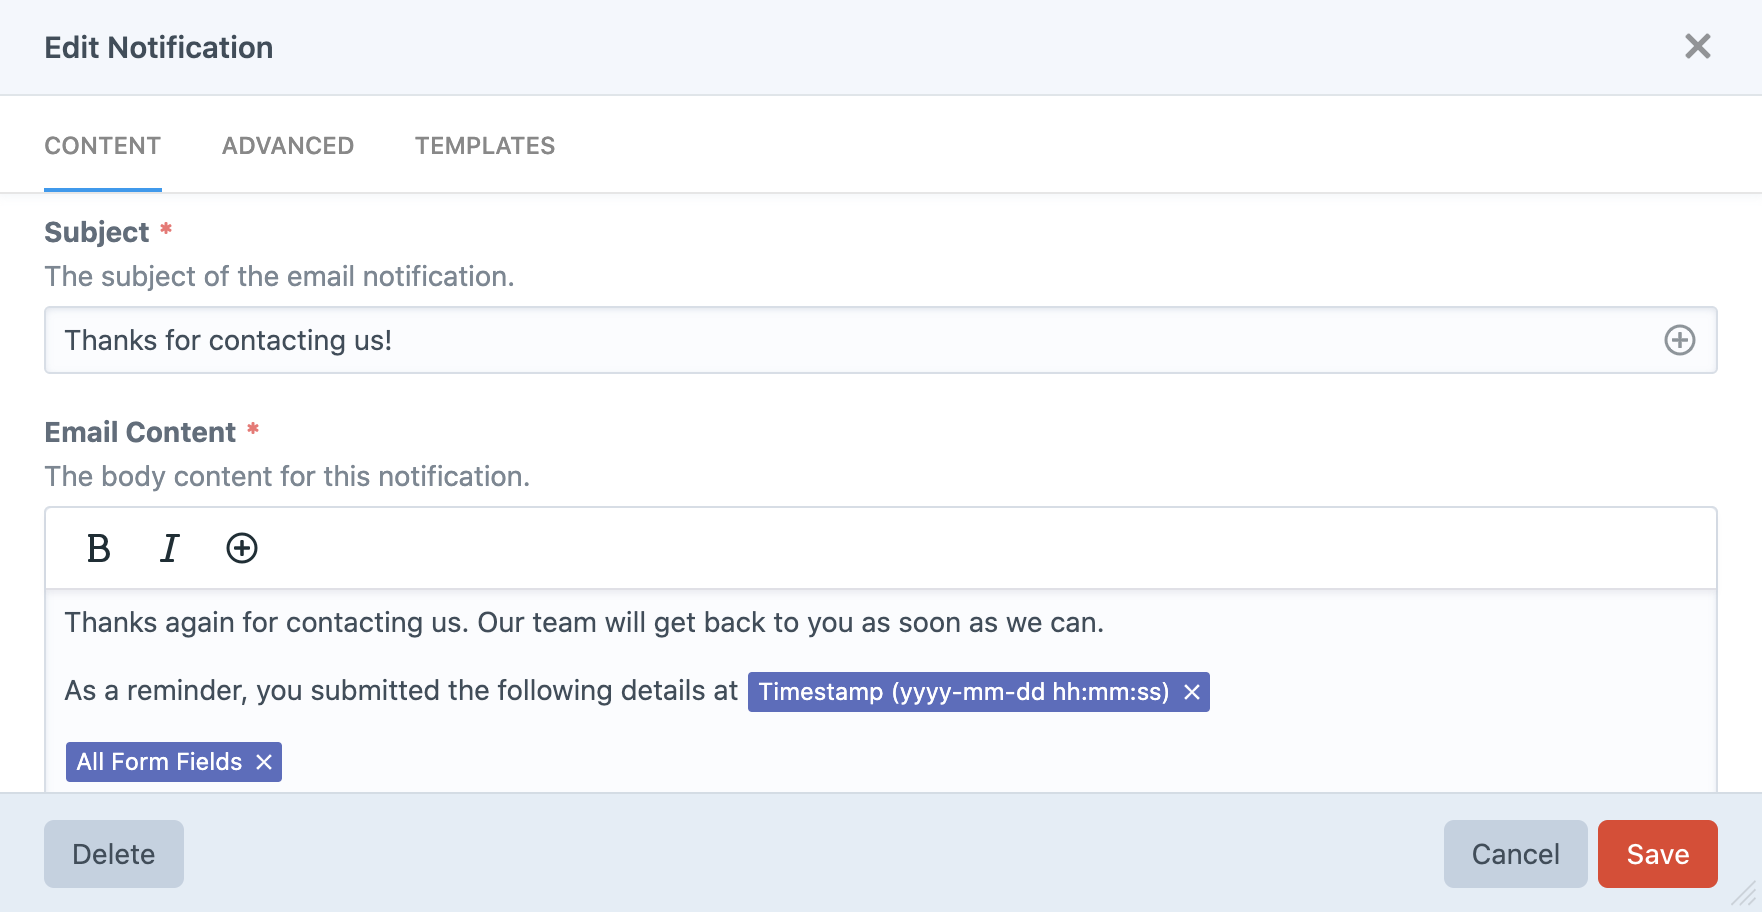Image resolution: width=1762 pixels, height=912 pixels.
Task: Toggle bold formatting in email editor
Action: 98,548
